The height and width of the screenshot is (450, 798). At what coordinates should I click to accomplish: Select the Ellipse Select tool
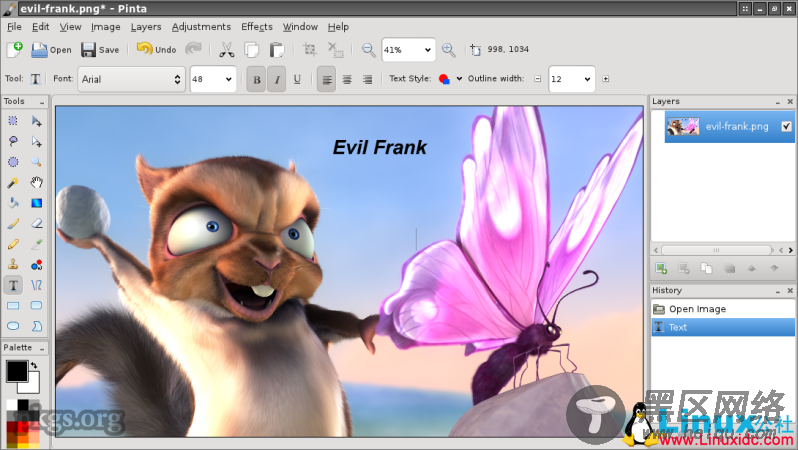tap(13, 162)
